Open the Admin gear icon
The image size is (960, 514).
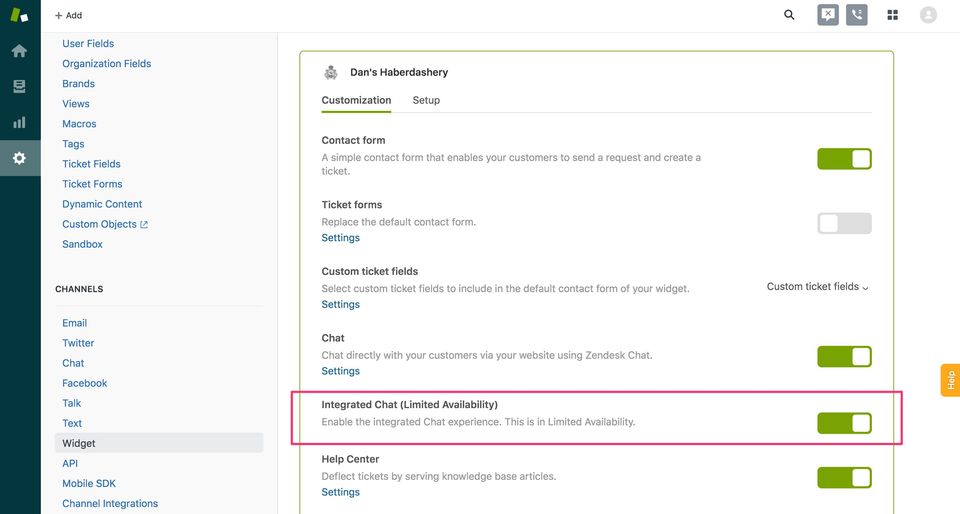click(19, 158)
